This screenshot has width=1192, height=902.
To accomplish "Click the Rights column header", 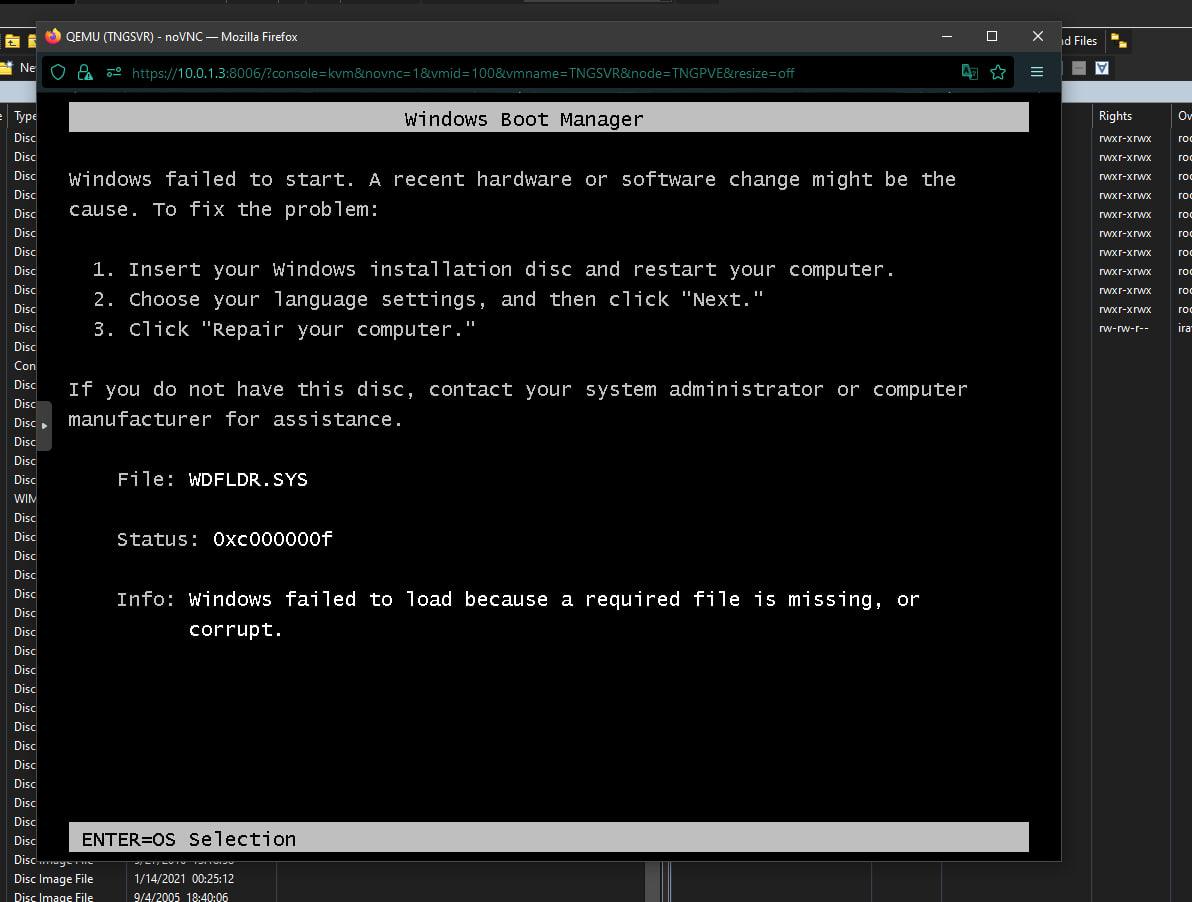I will (1115, 116).
